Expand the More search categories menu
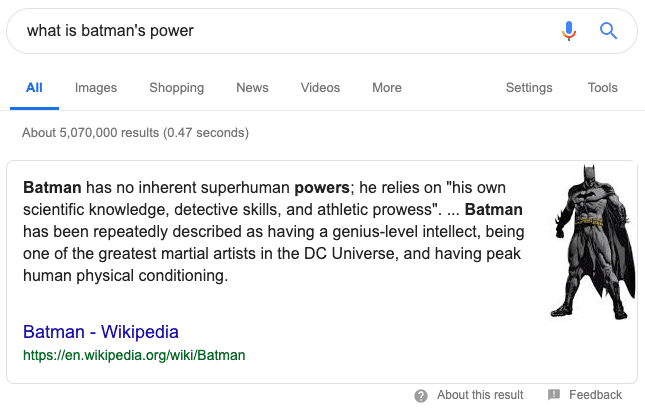 coord(386,88)
